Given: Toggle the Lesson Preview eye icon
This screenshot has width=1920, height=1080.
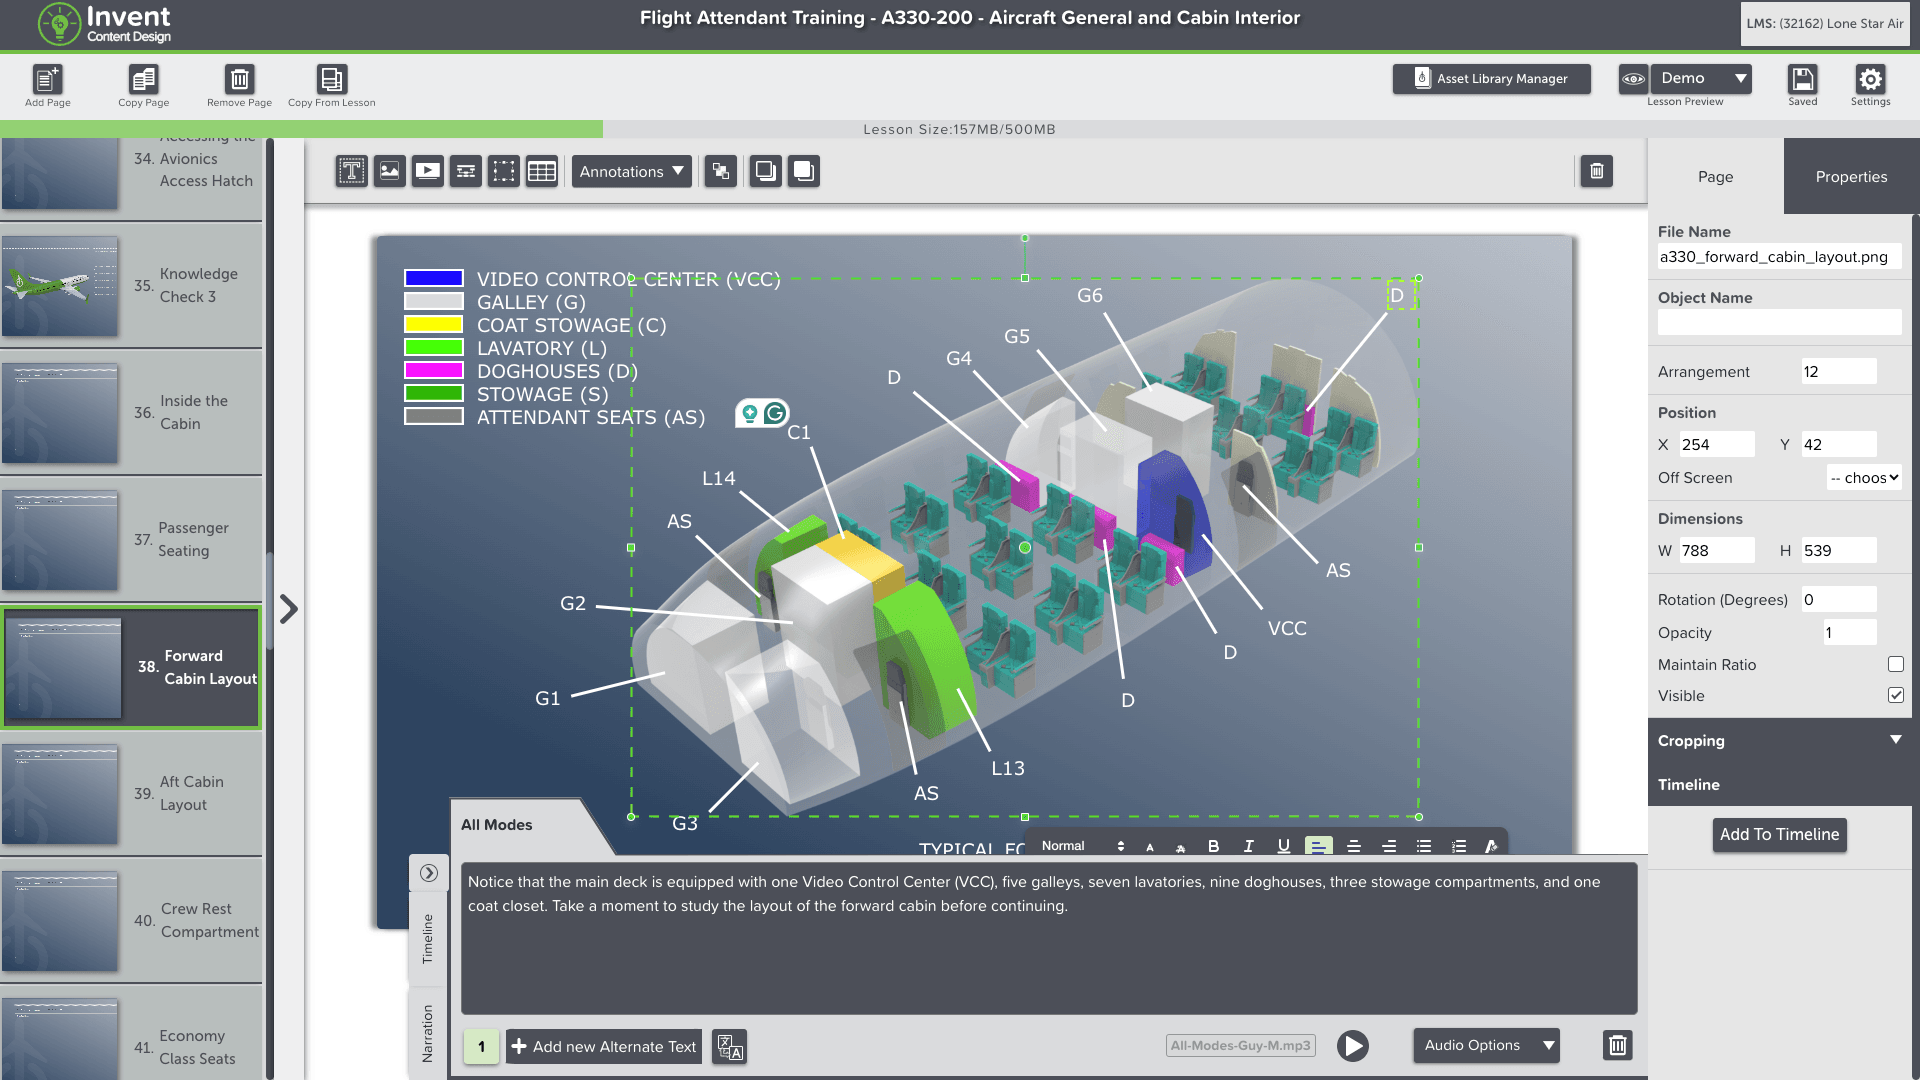Looking at the screenshot, I should [x=1633, y=78].
